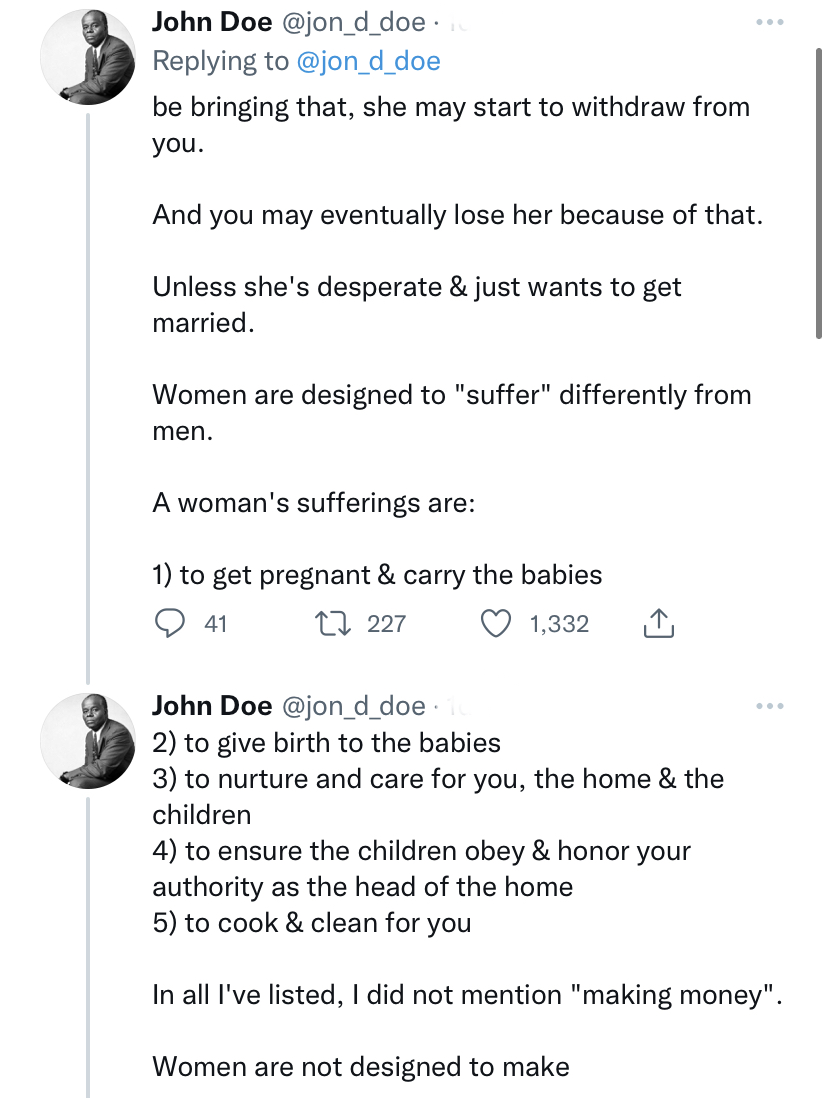
Task: Click the John Doe name on the second tweet
Action: pos(212,706)
